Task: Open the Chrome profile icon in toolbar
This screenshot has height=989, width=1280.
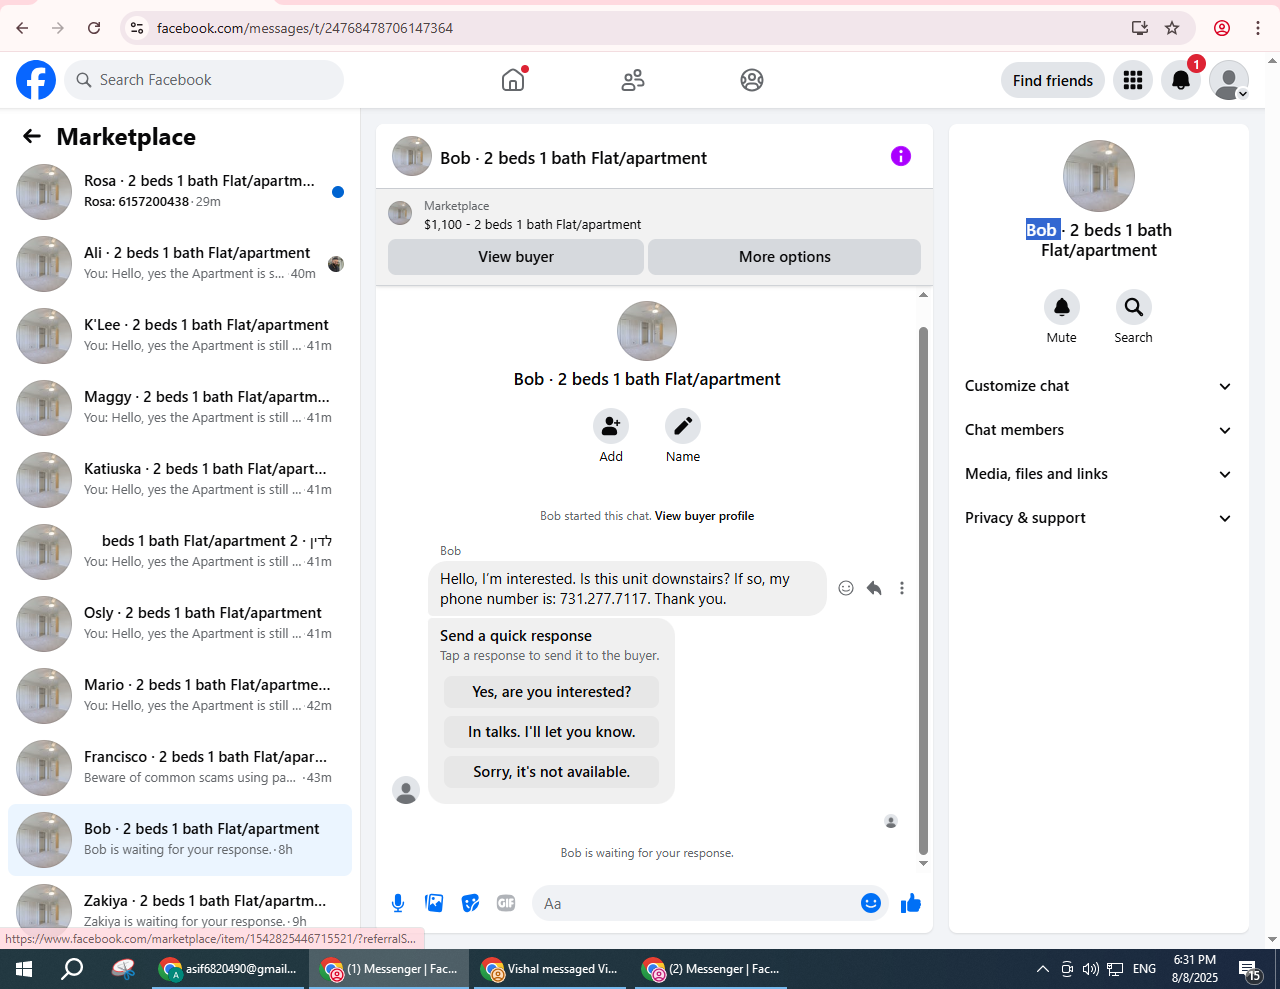Action: click(1222, 28)
